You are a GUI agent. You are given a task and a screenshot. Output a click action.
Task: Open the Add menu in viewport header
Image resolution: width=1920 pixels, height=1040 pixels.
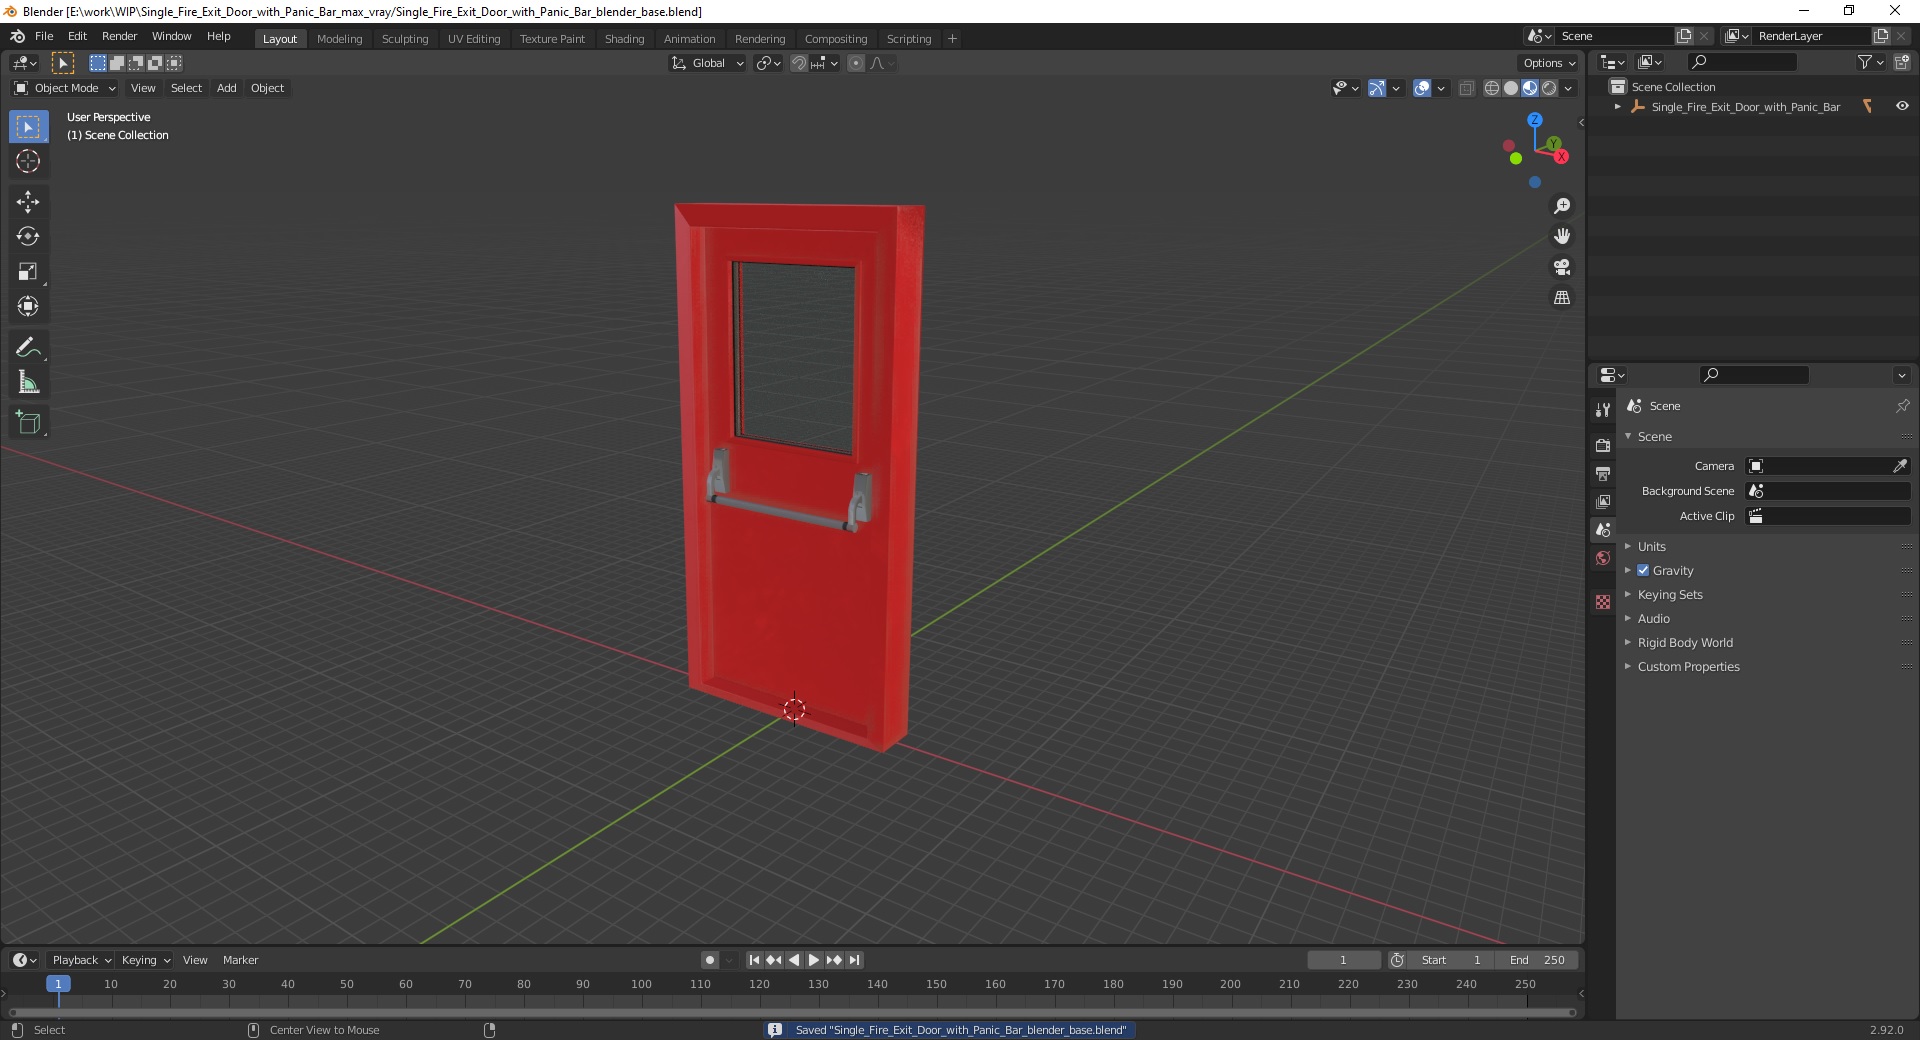[227, 88]
